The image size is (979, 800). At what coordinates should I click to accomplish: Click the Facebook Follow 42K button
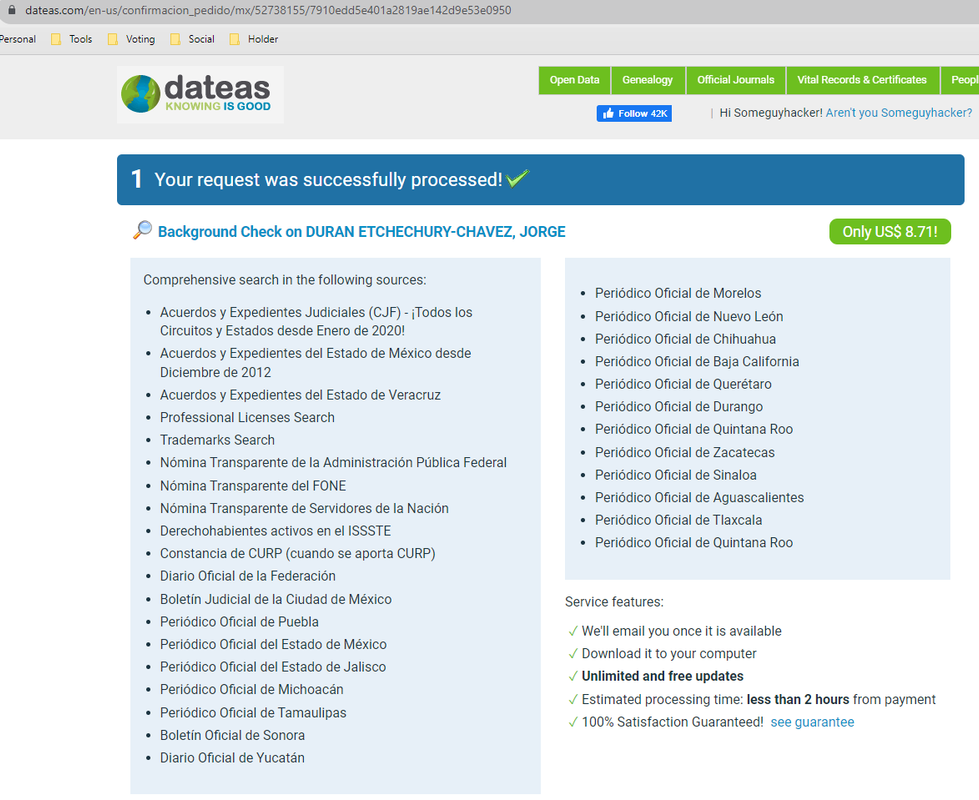pos(634,113)
